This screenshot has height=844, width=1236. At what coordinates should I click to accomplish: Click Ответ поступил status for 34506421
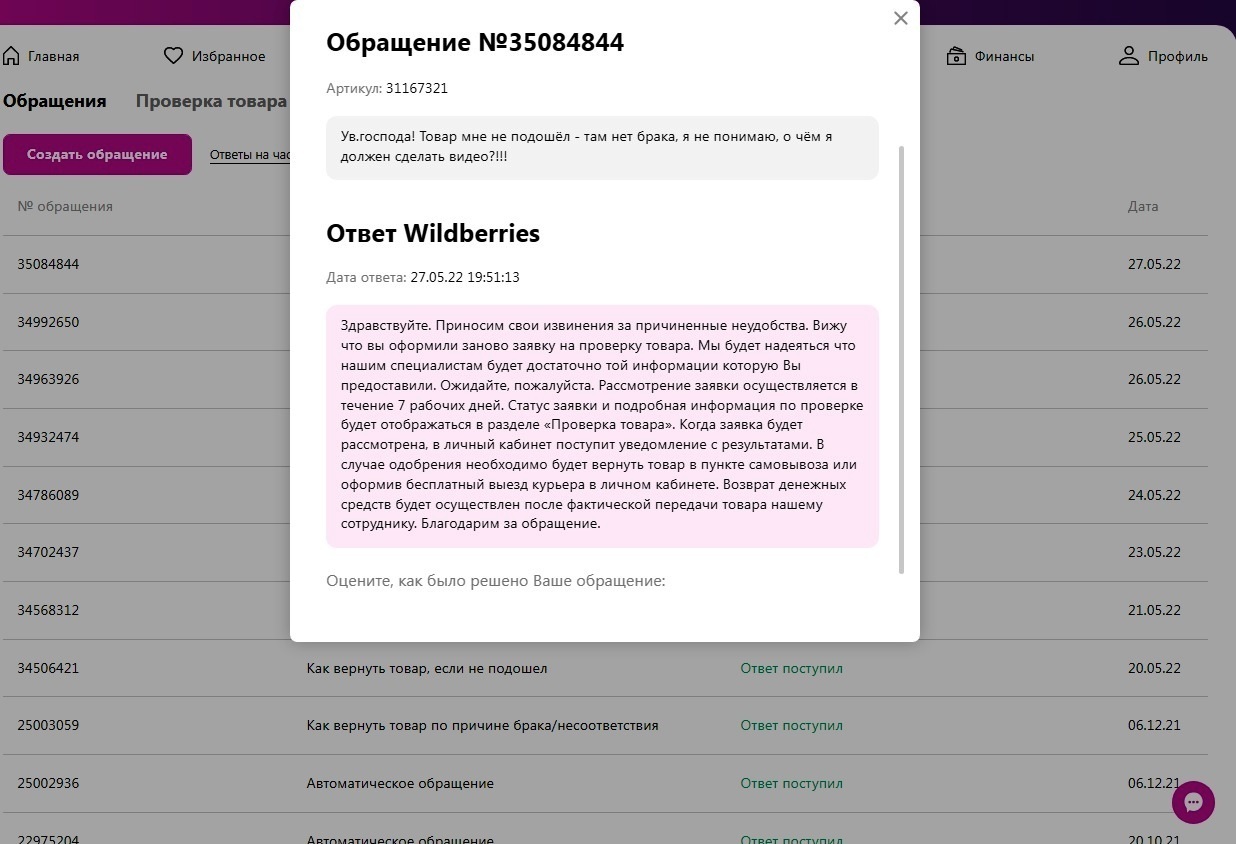pos(791,668)
